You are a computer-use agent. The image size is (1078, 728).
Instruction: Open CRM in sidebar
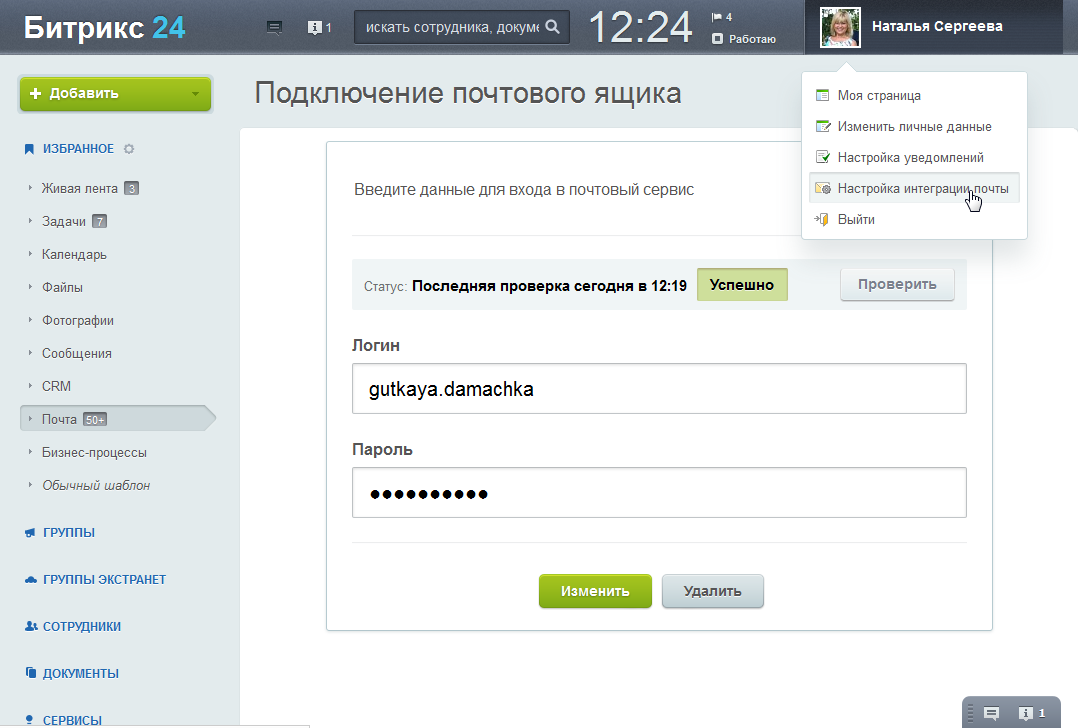point(56,386)
